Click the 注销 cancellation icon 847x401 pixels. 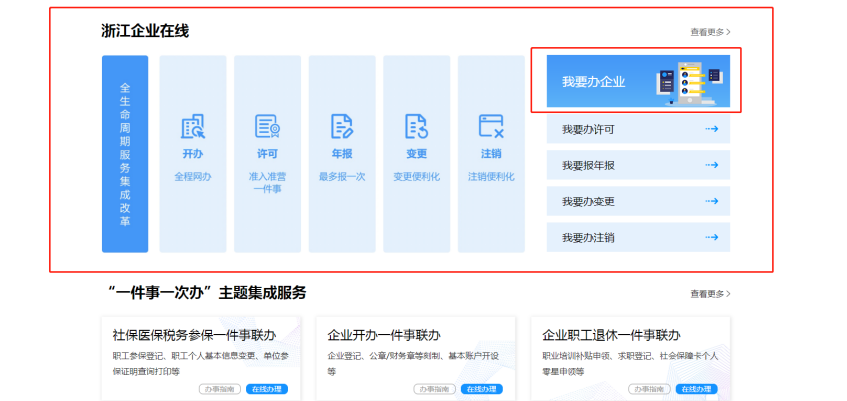[491, 127]
